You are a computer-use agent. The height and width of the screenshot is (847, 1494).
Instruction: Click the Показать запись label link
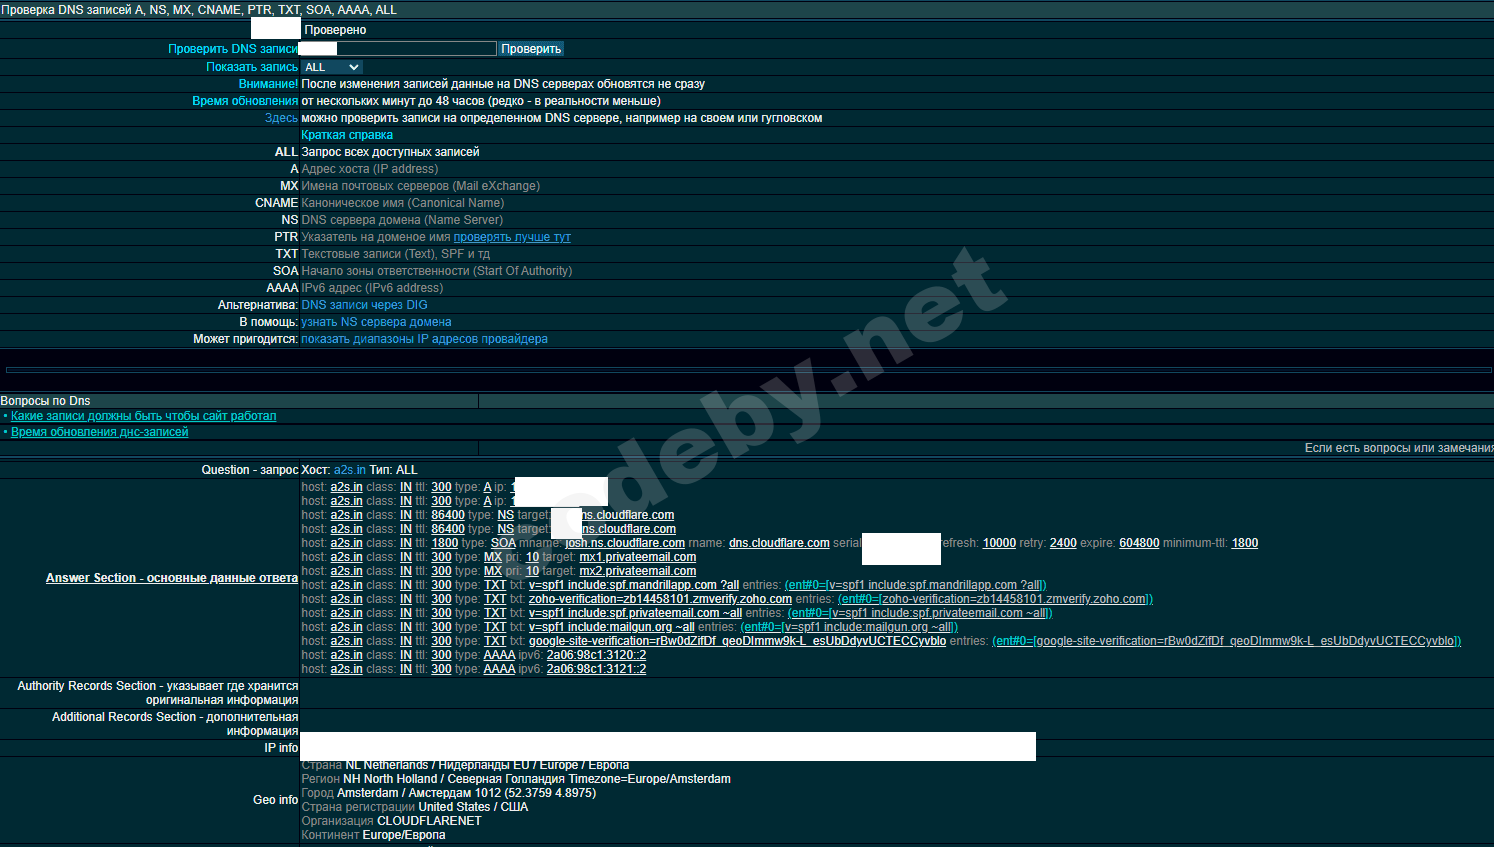click(252, 67)
